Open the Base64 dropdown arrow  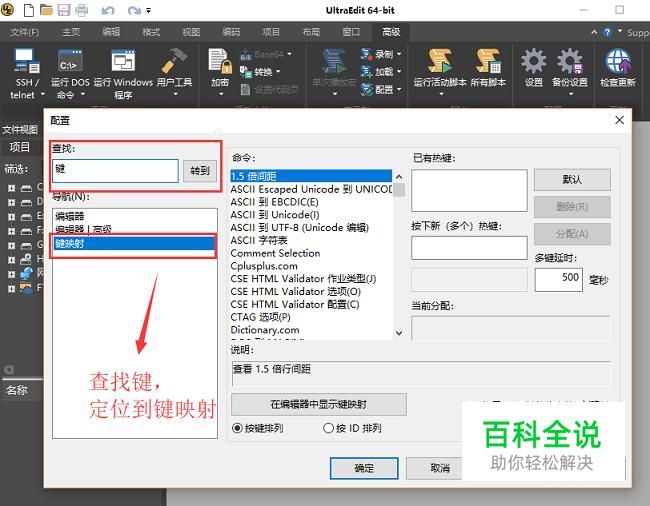289,54
